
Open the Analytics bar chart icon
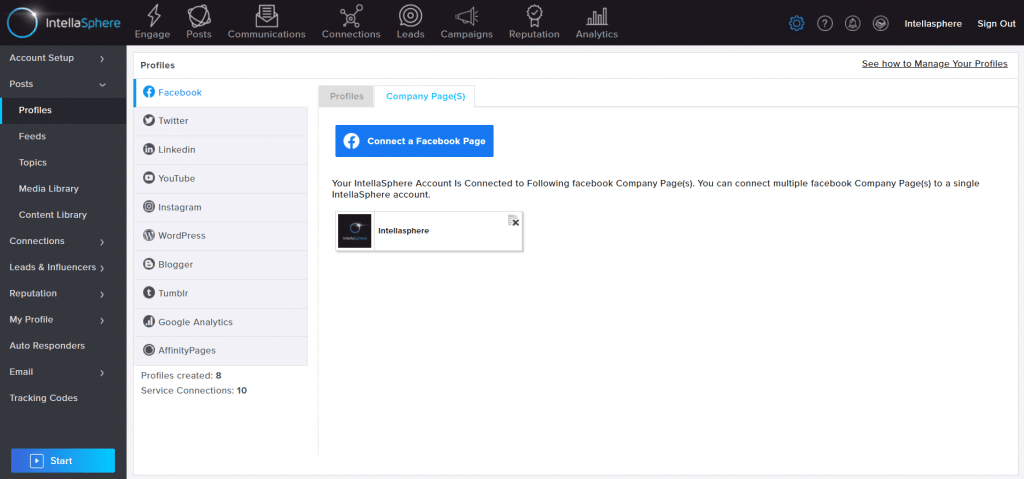(596, 16)
